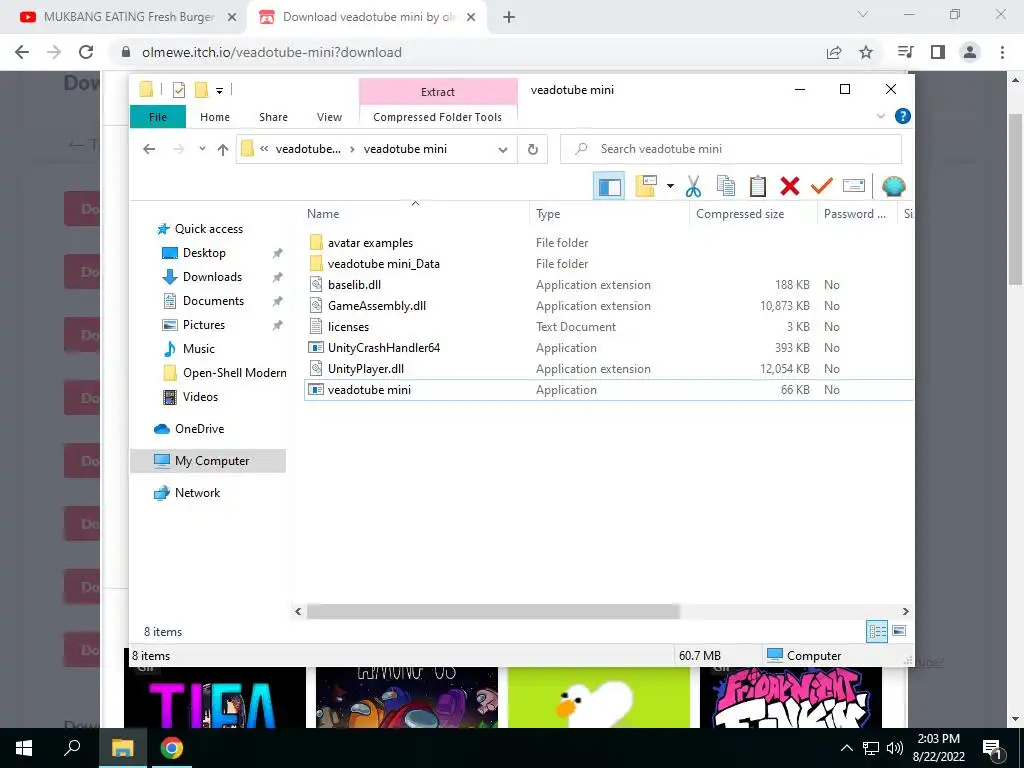
Task: Select Pictures in navigation pane
Action: [x=204, y=325]
